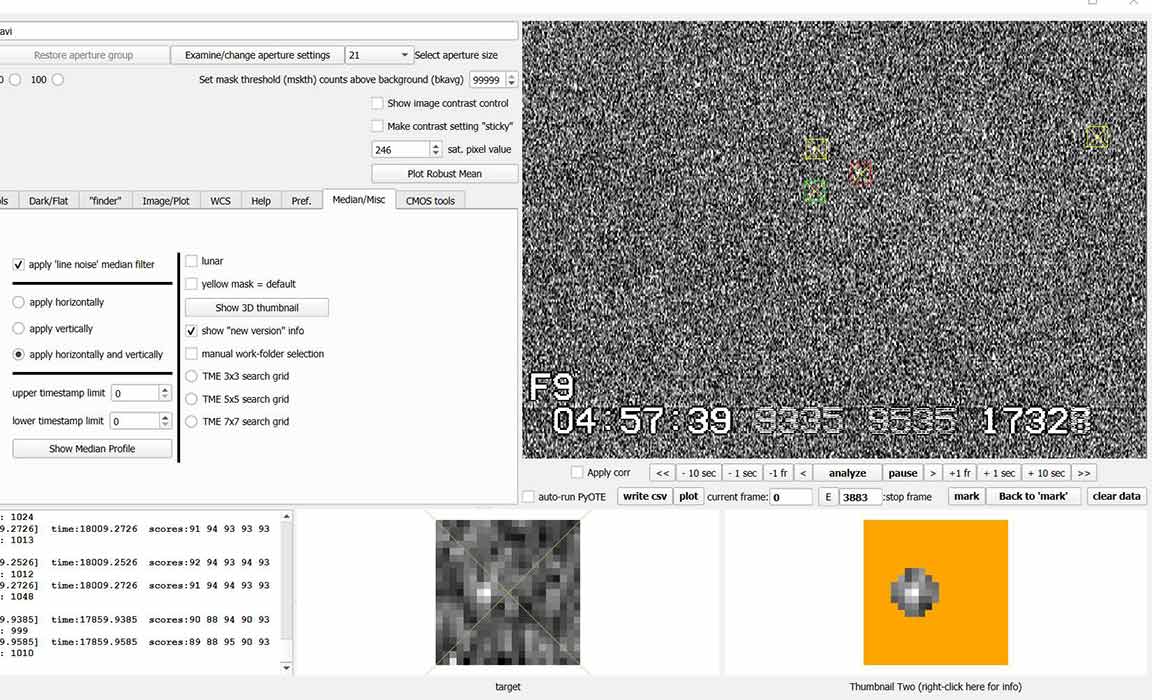Open the aperture size dropdown
The height and width of the screenshot is (700, 1152).
pos(379,55)
